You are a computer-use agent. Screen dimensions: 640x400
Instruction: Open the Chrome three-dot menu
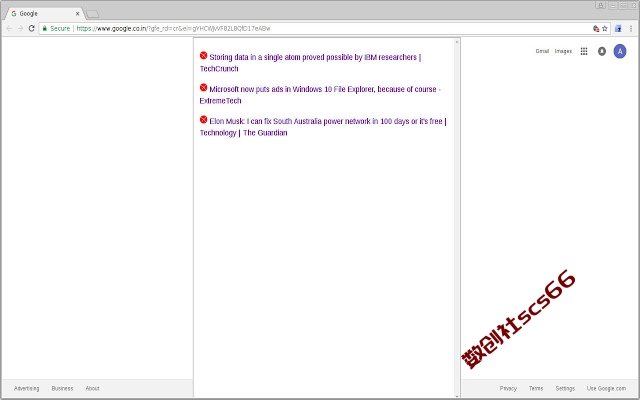coord(631,28)
